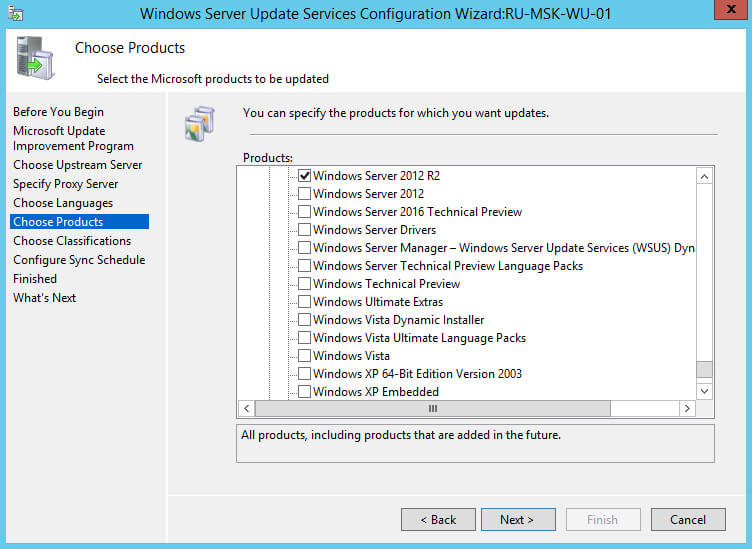Open the Specify Proxy Server step

pyautogui.click(x=66, y=184)
